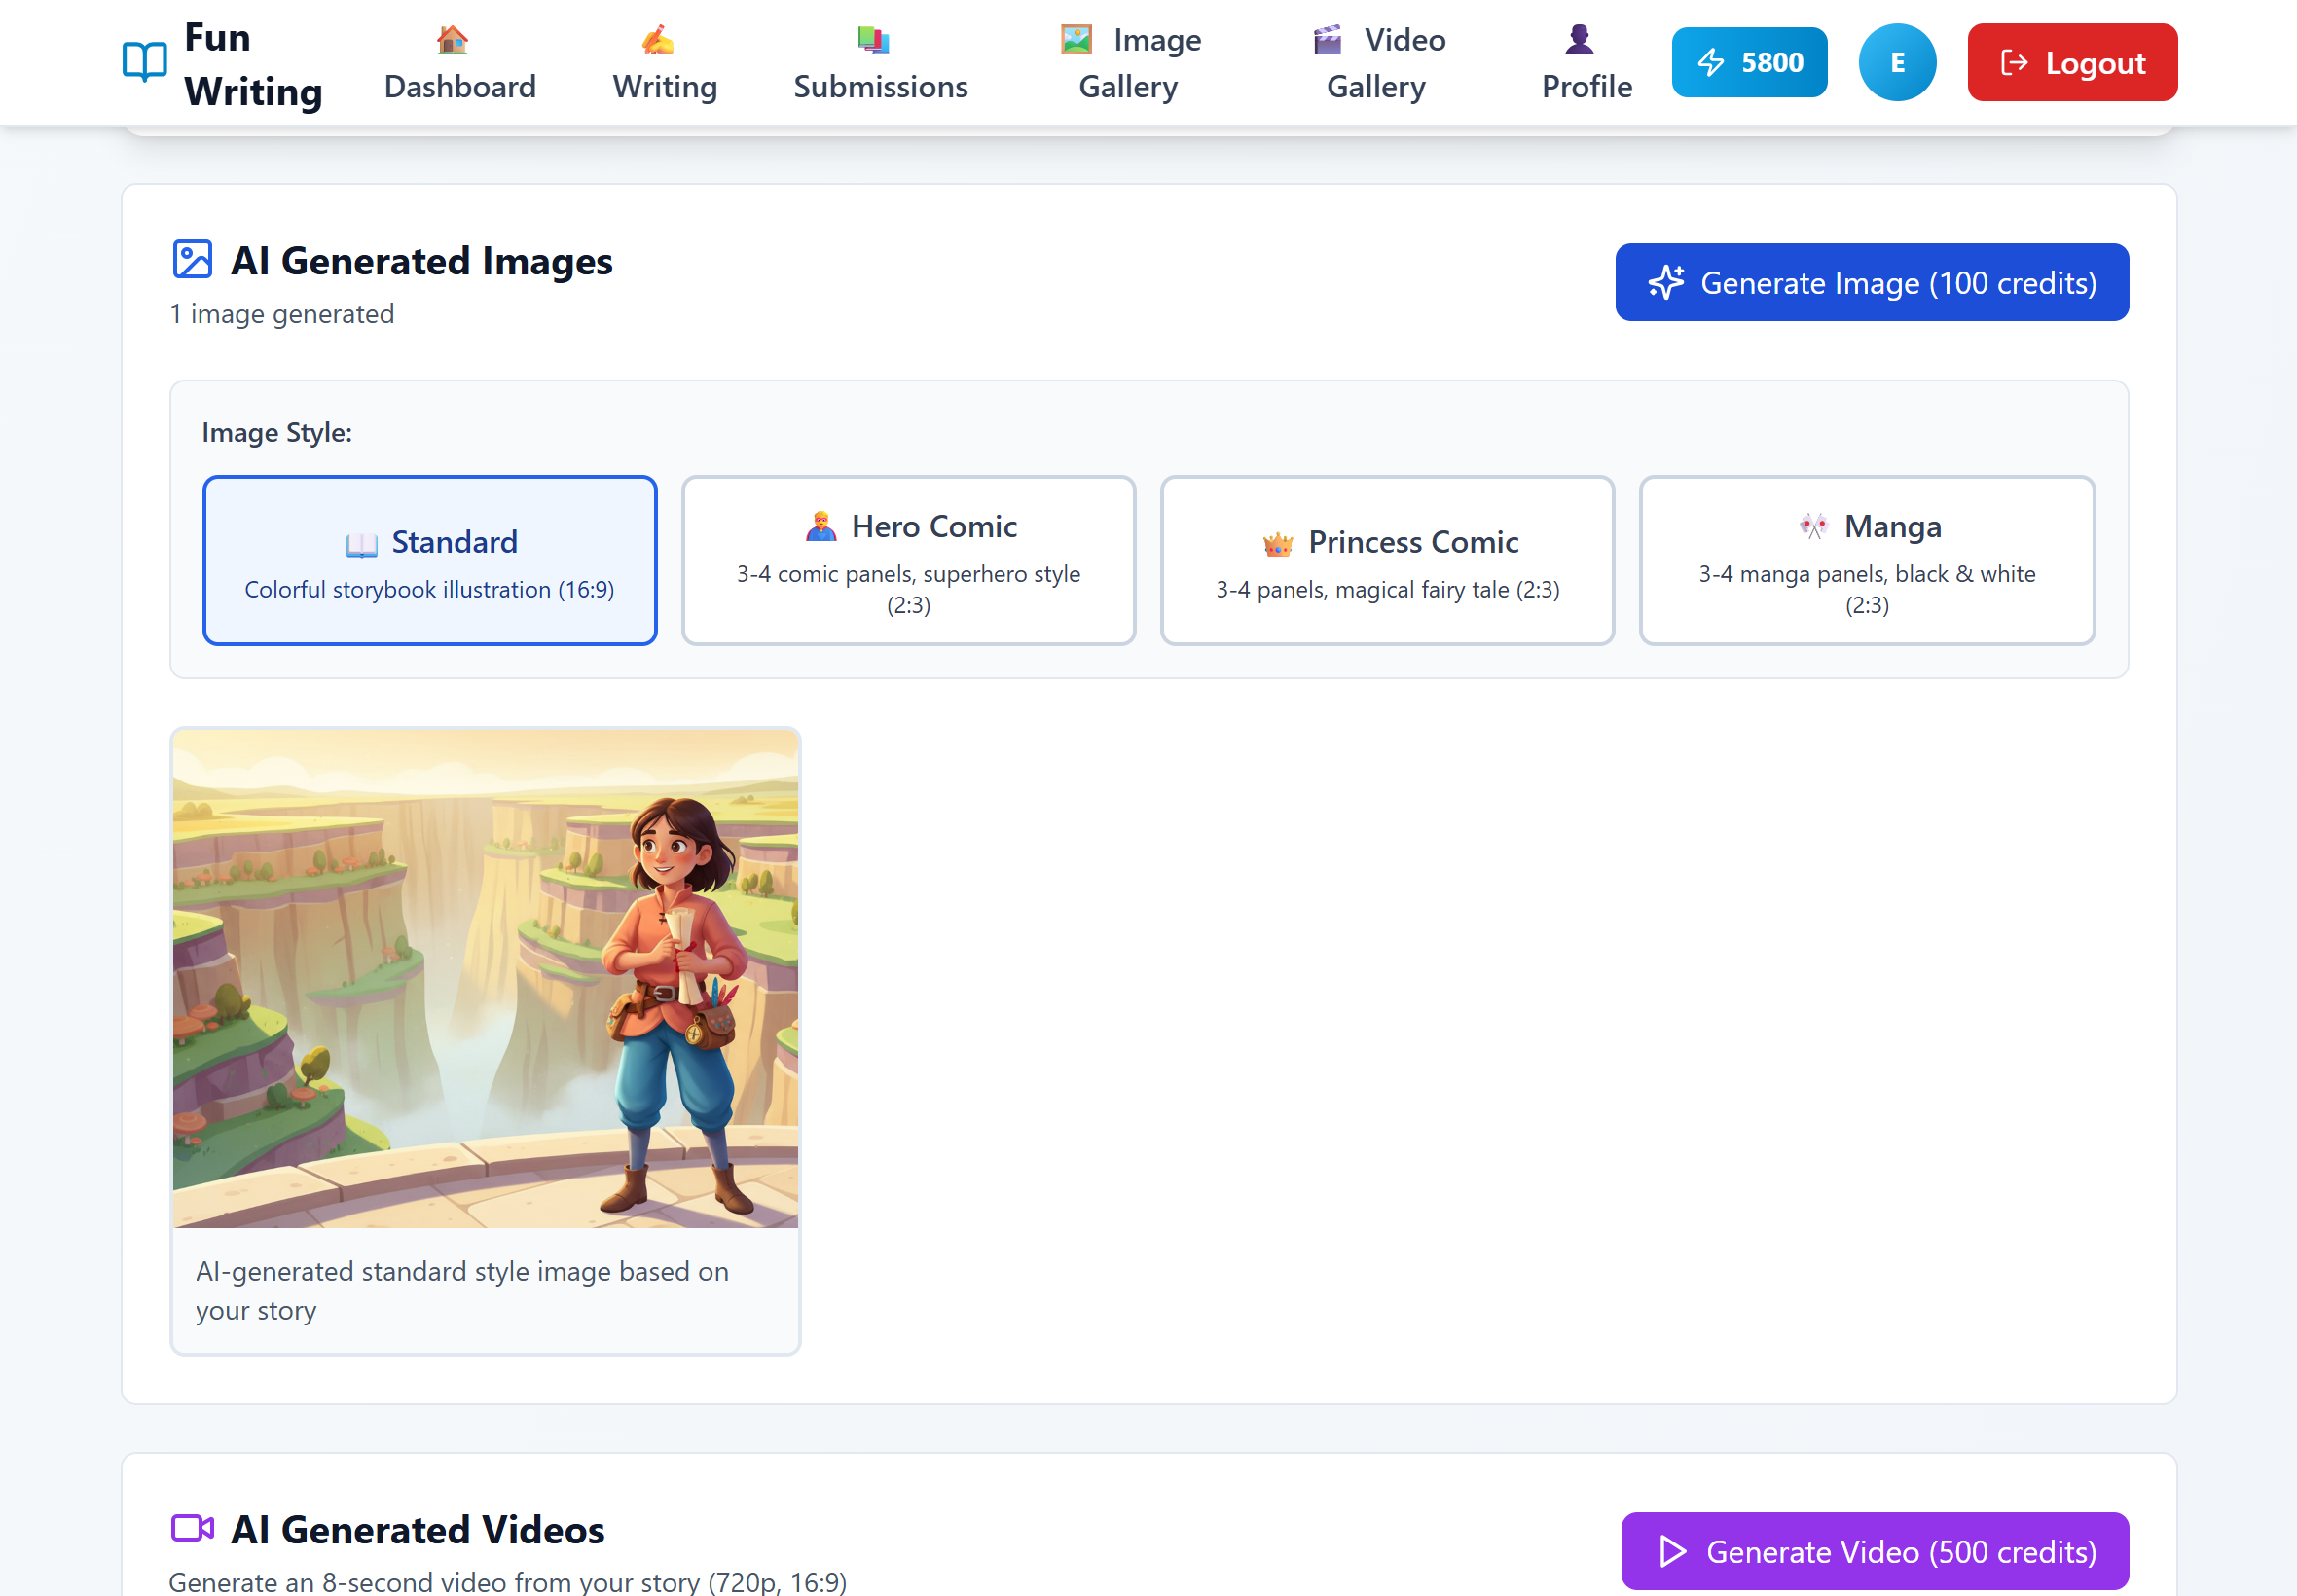Click the 5800 credits balance badge
The width and height of the screenshot is (2297, 1596).
tap(1749, 62)
